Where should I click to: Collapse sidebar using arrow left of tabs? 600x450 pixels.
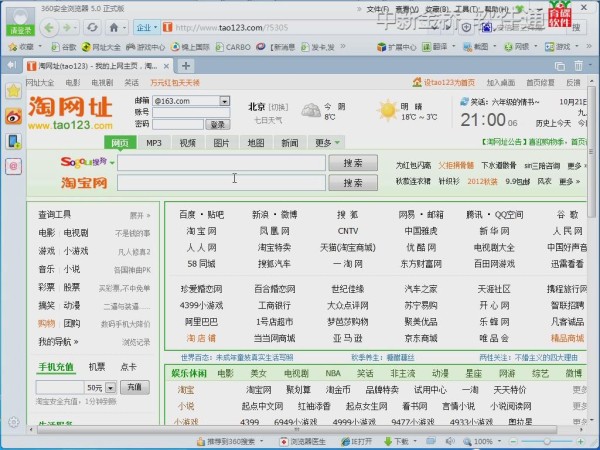pos(11,65)
